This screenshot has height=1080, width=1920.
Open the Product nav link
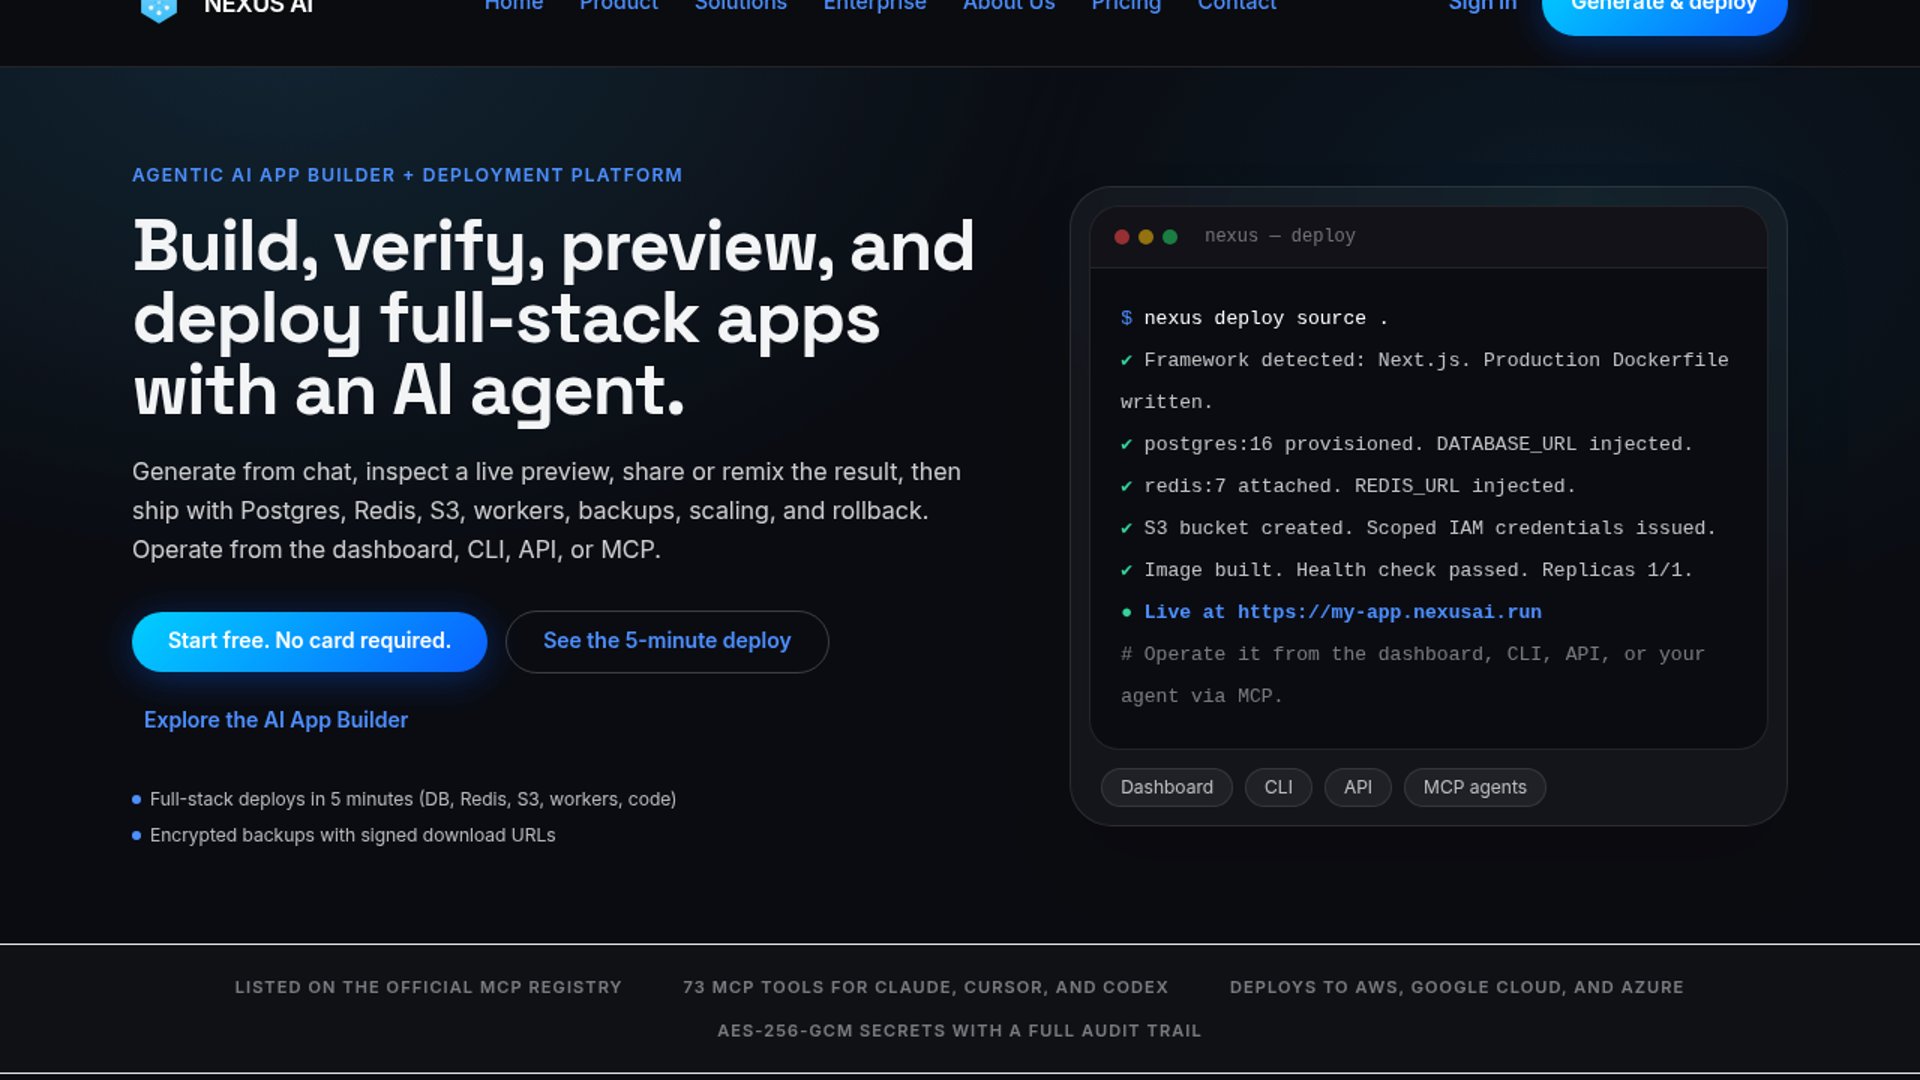click(618, 5)
